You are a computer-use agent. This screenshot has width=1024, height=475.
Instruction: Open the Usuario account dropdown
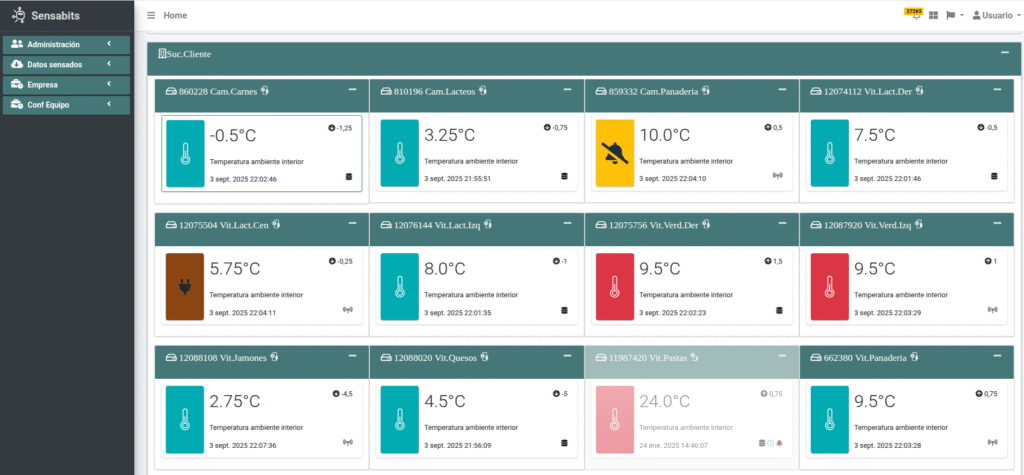click(x=996, y=16)
